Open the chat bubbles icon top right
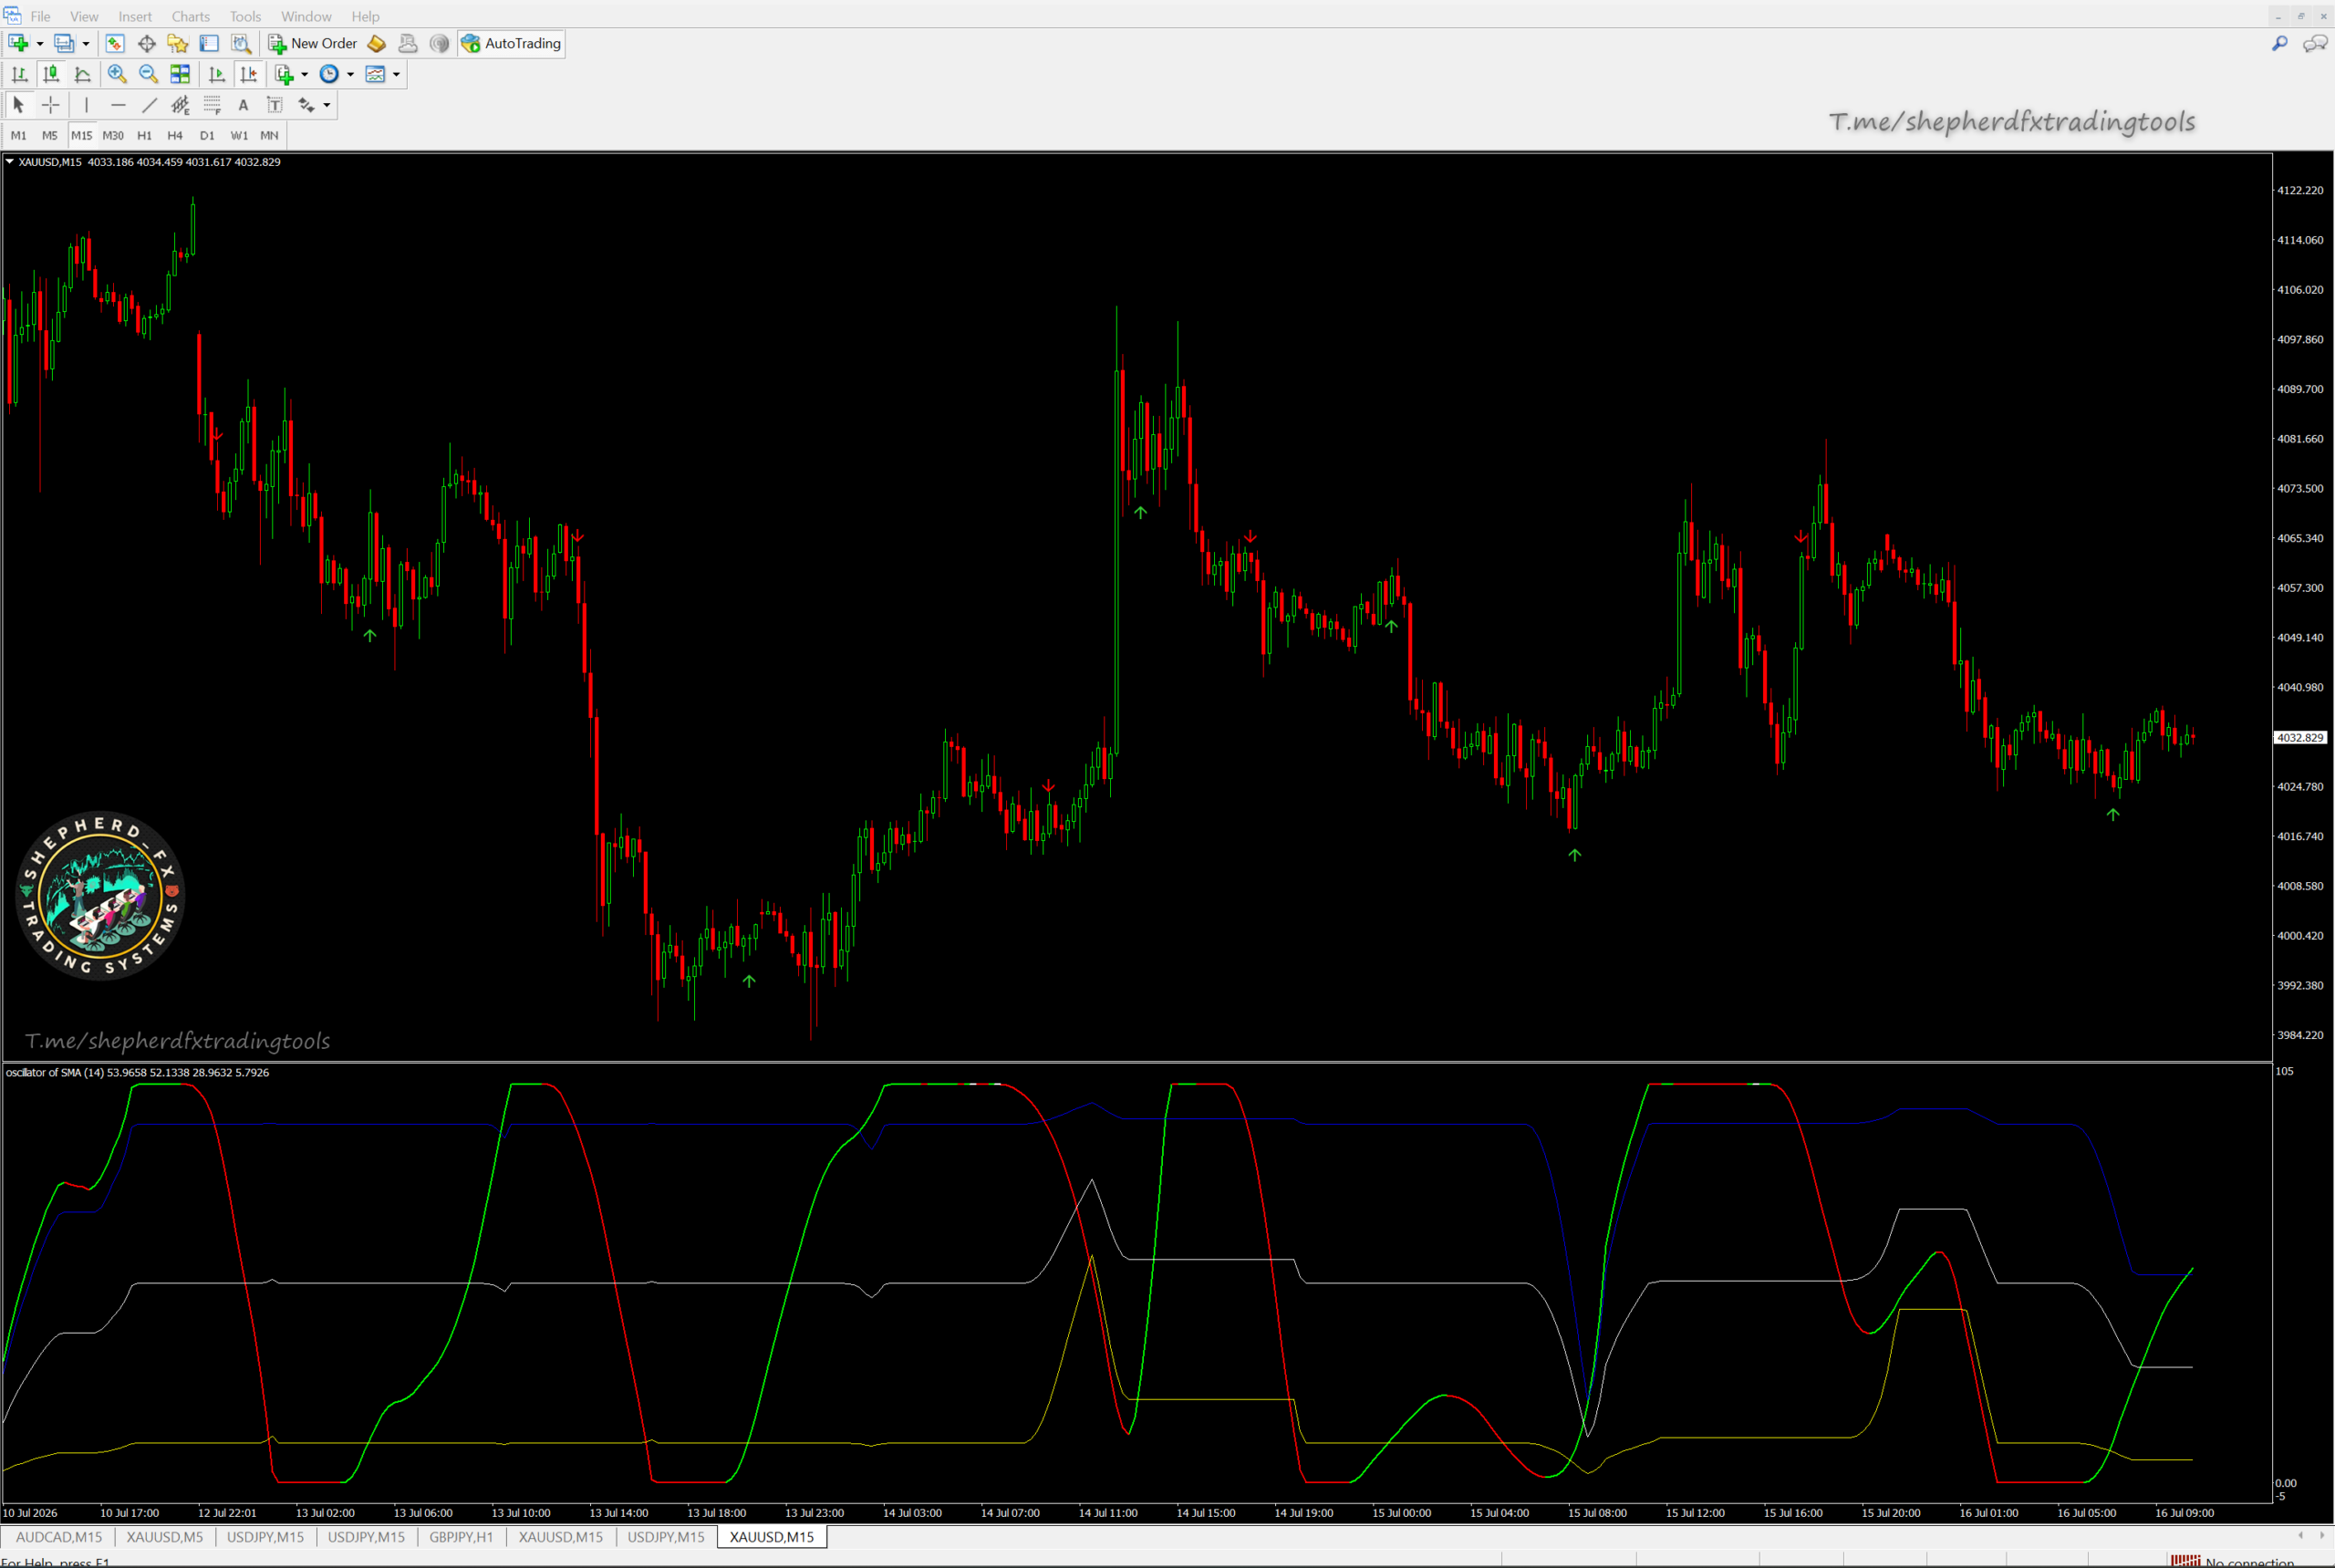 [2314, 43]
